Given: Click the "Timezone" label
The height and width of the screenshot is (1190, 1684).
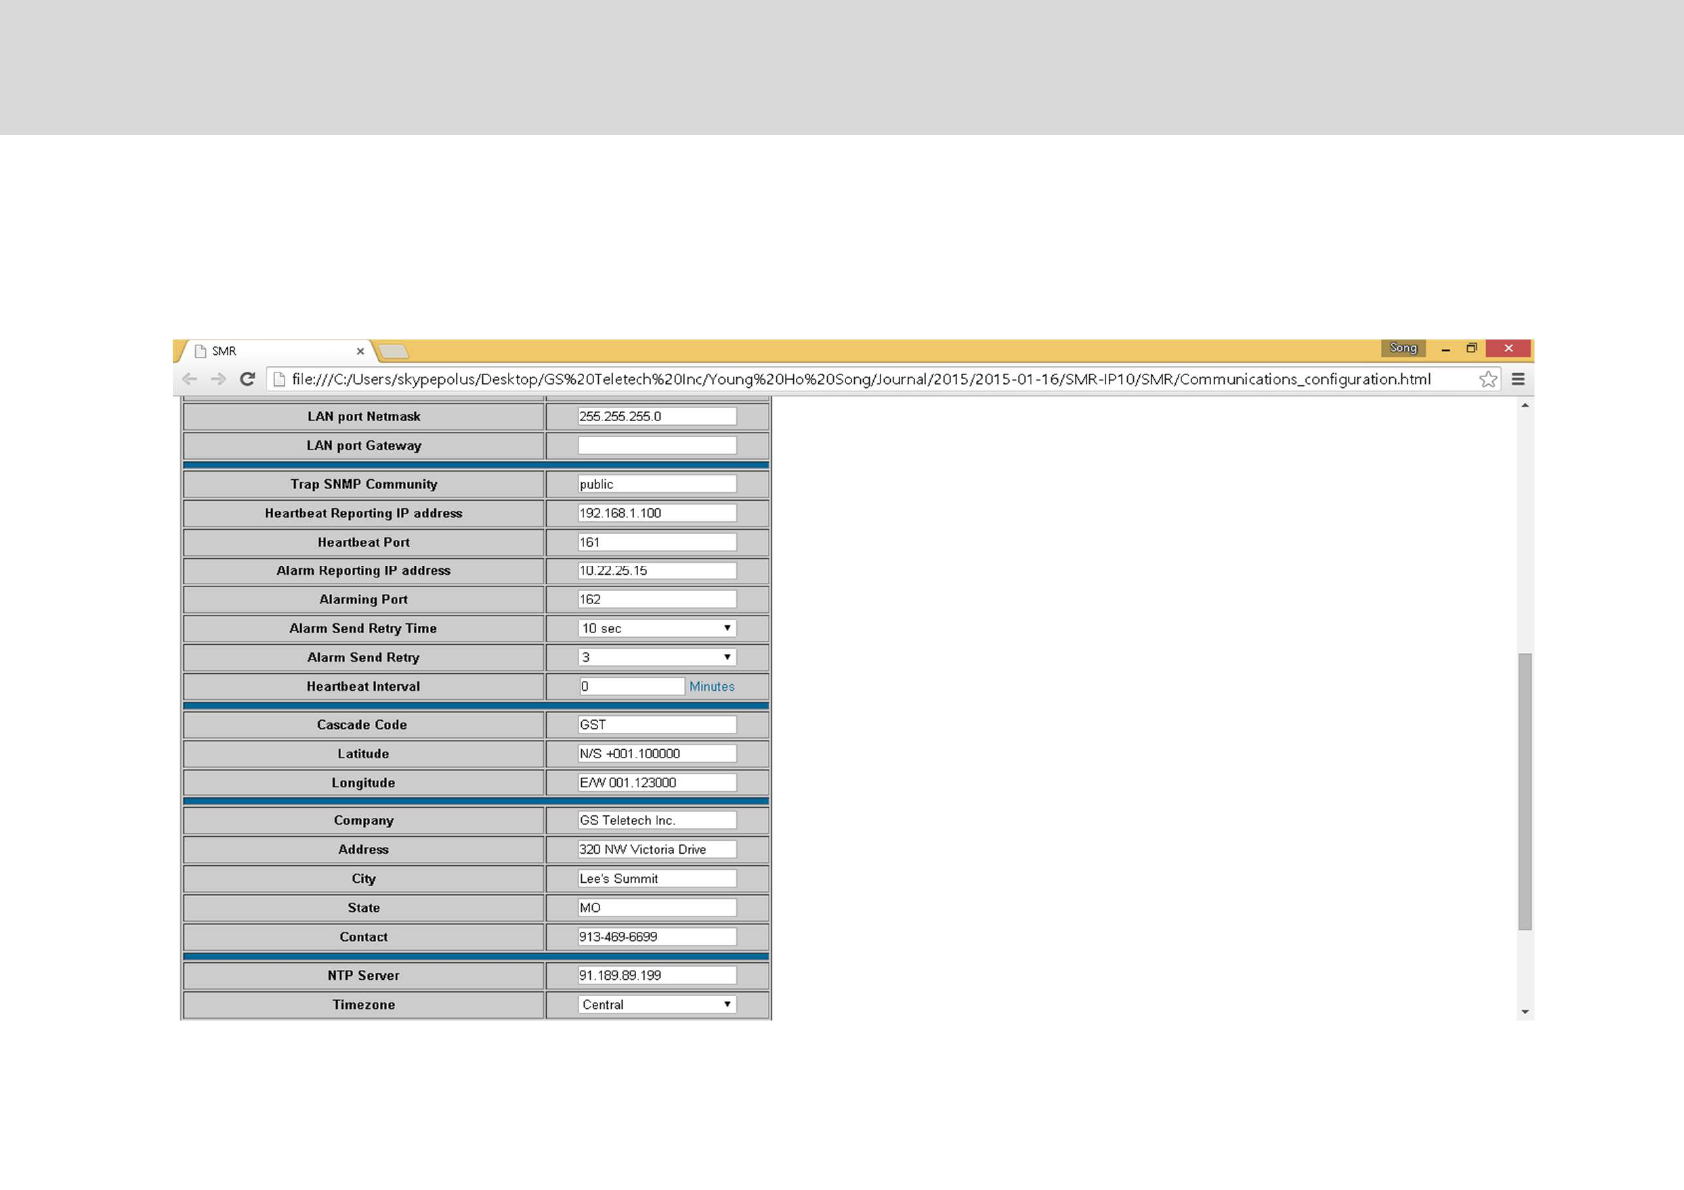Looking at the screenshot, I should (x=364, y=1004).
